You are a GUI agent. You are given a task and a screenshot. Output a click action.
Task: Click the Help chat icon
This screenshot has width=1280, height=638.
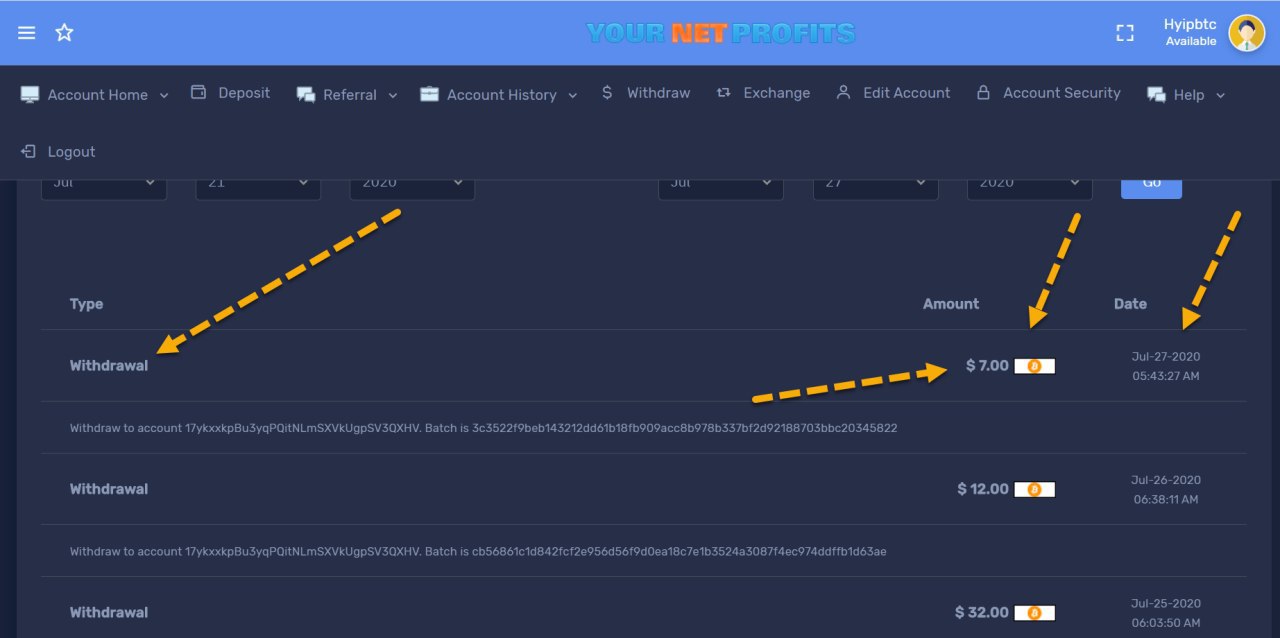pos(1156,94)
